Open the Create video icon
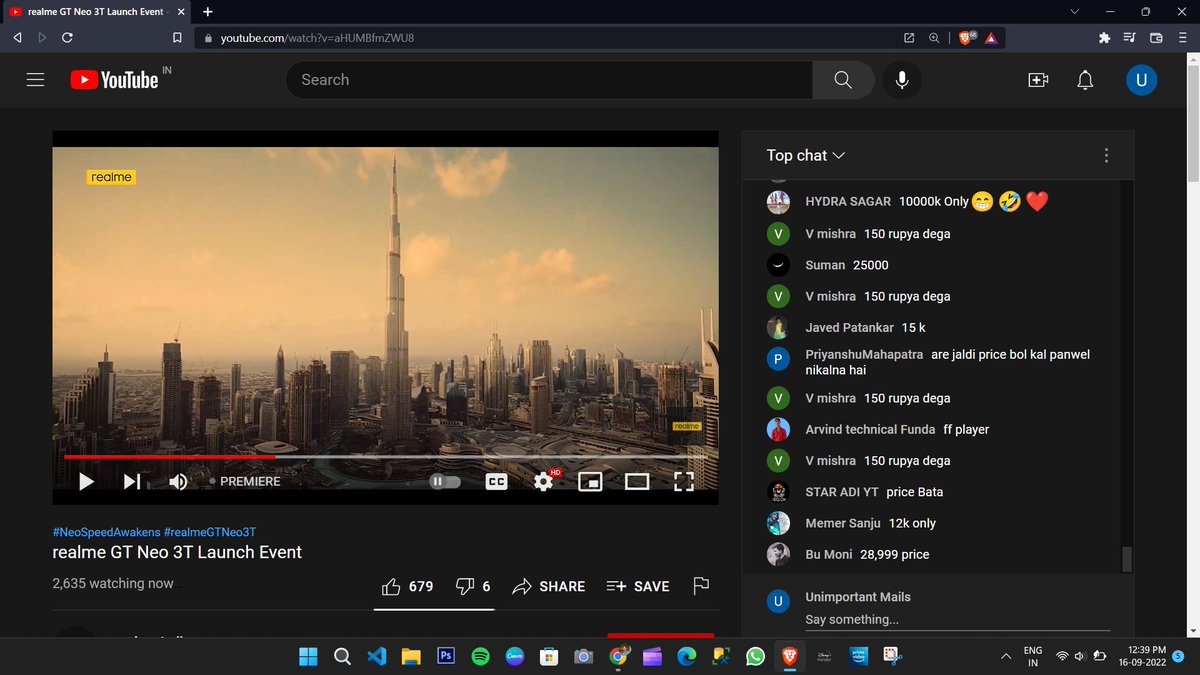The image size is (1200, 675). (1038, 80)
